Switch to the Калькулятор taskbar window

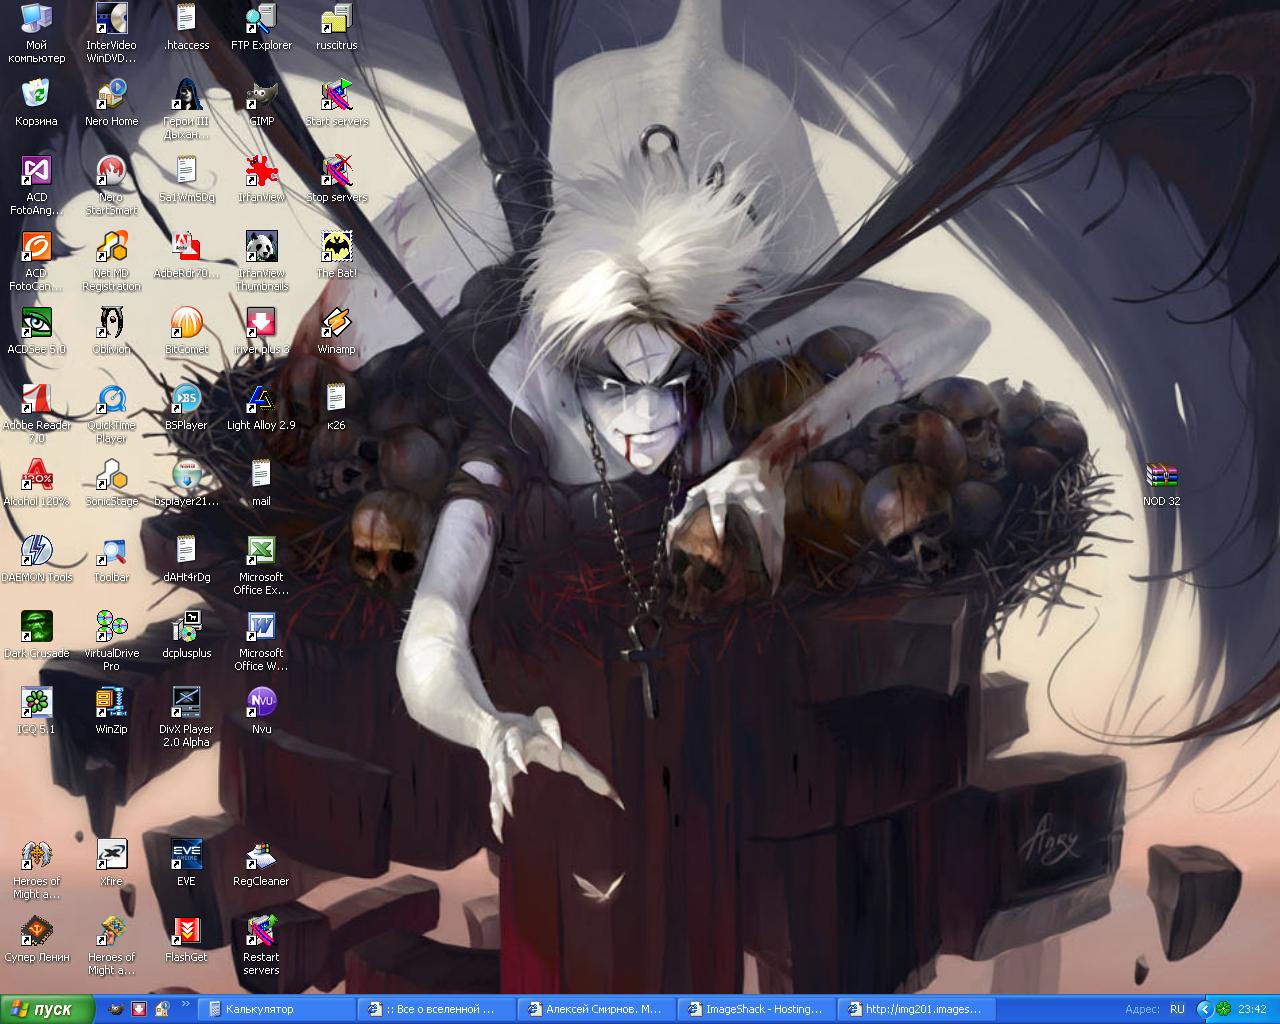[277, 1009]
